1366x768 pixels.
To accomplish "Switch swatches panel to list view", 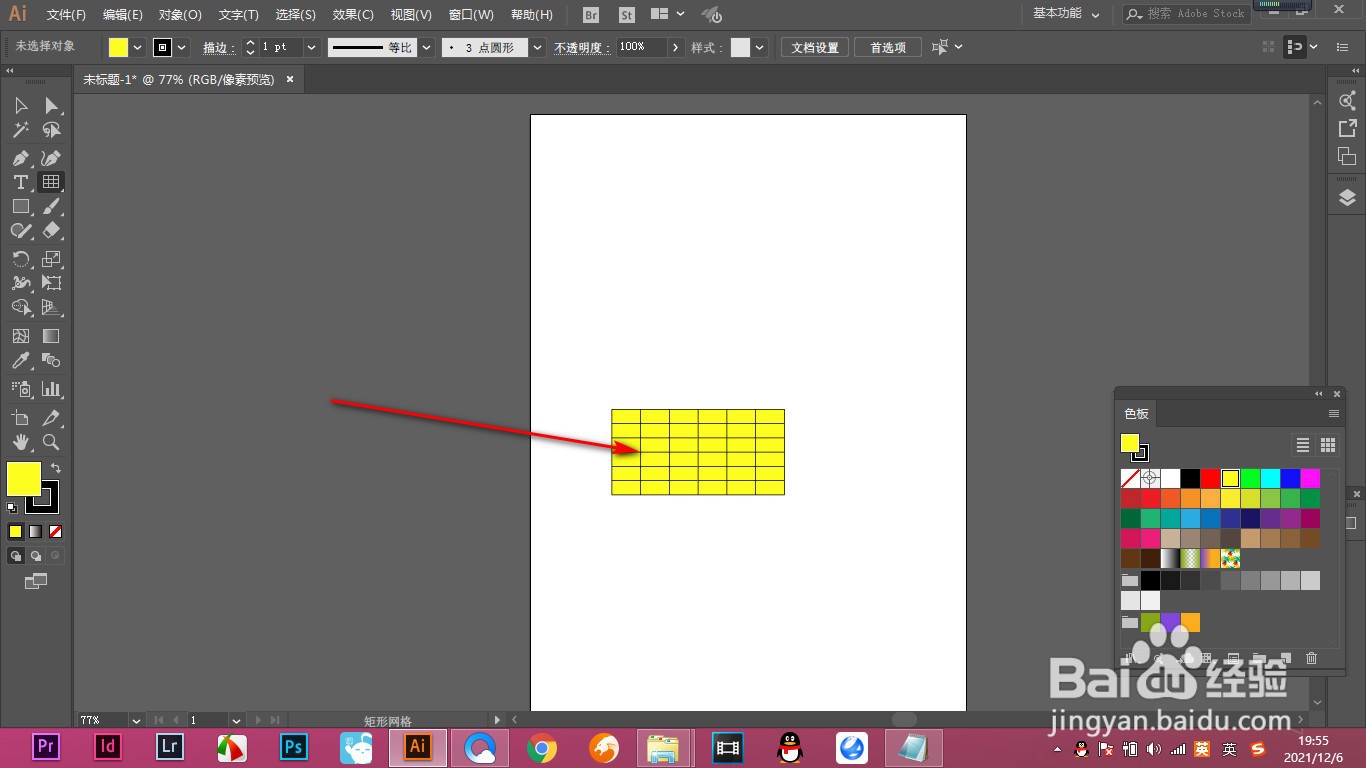I will (1302, 445).
